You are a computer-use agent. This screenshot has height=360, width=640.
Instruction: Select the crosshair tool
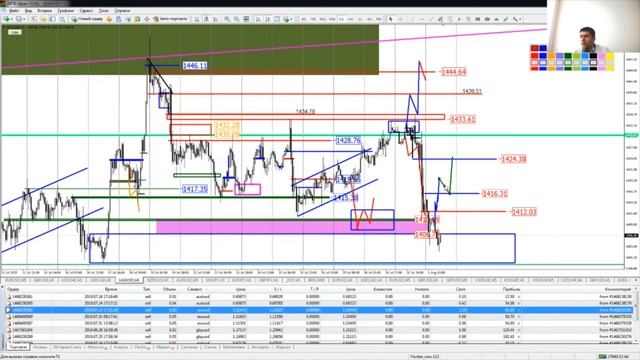tap(400, 19)
